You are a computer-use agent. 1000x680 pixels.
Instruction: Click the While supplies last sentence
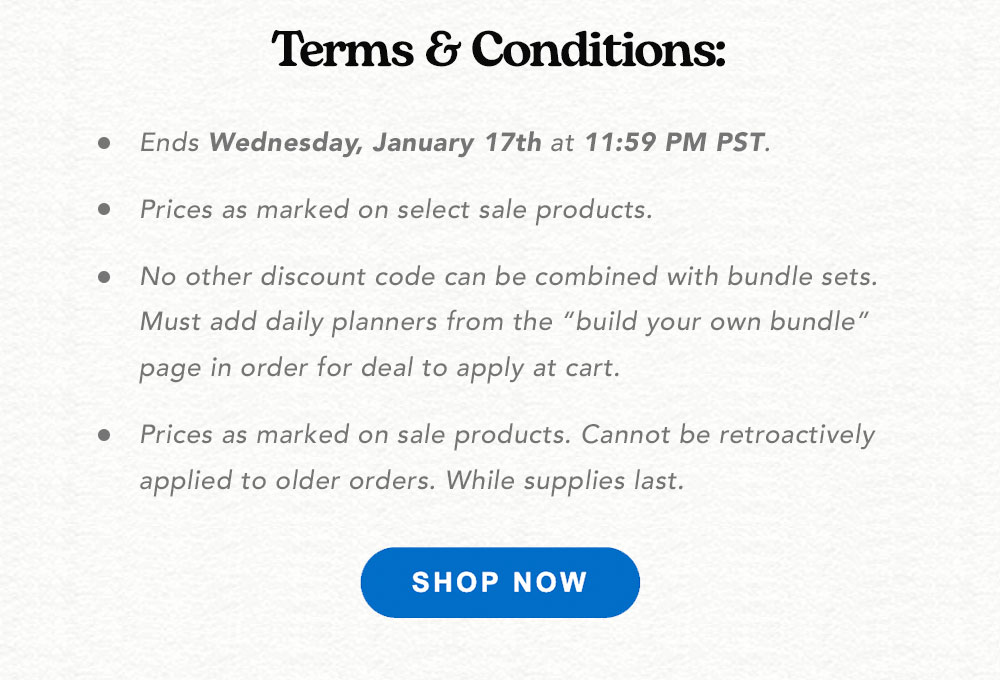[x=565, y=481]
